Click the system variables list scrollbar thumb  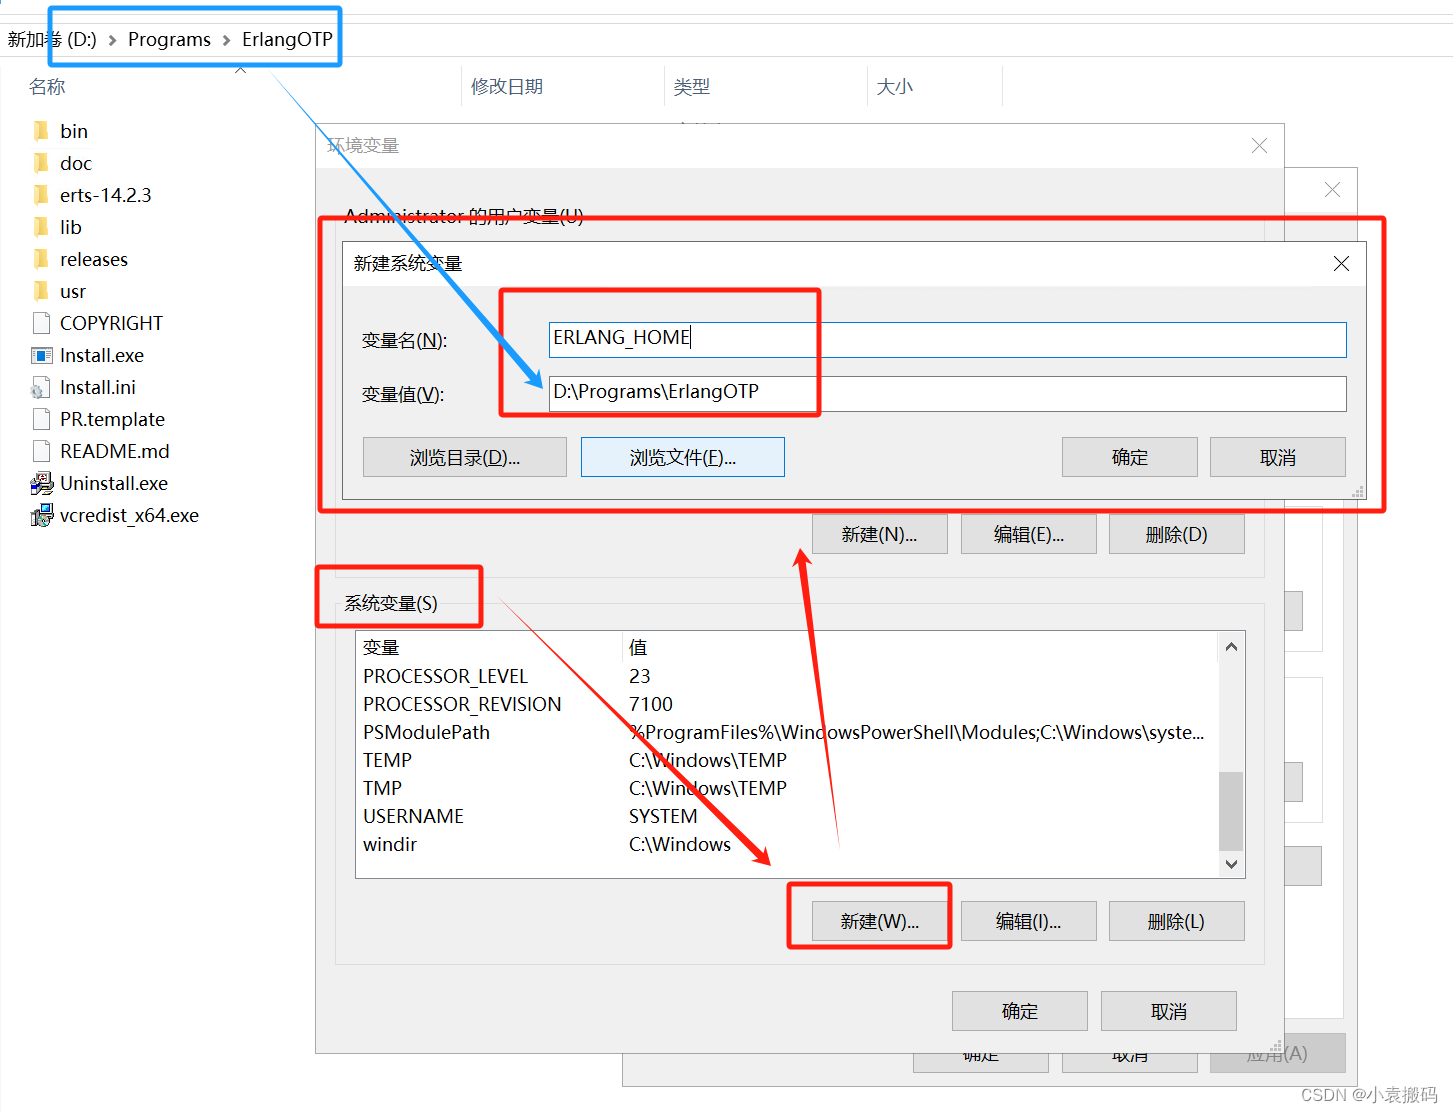pos(1231,811)
